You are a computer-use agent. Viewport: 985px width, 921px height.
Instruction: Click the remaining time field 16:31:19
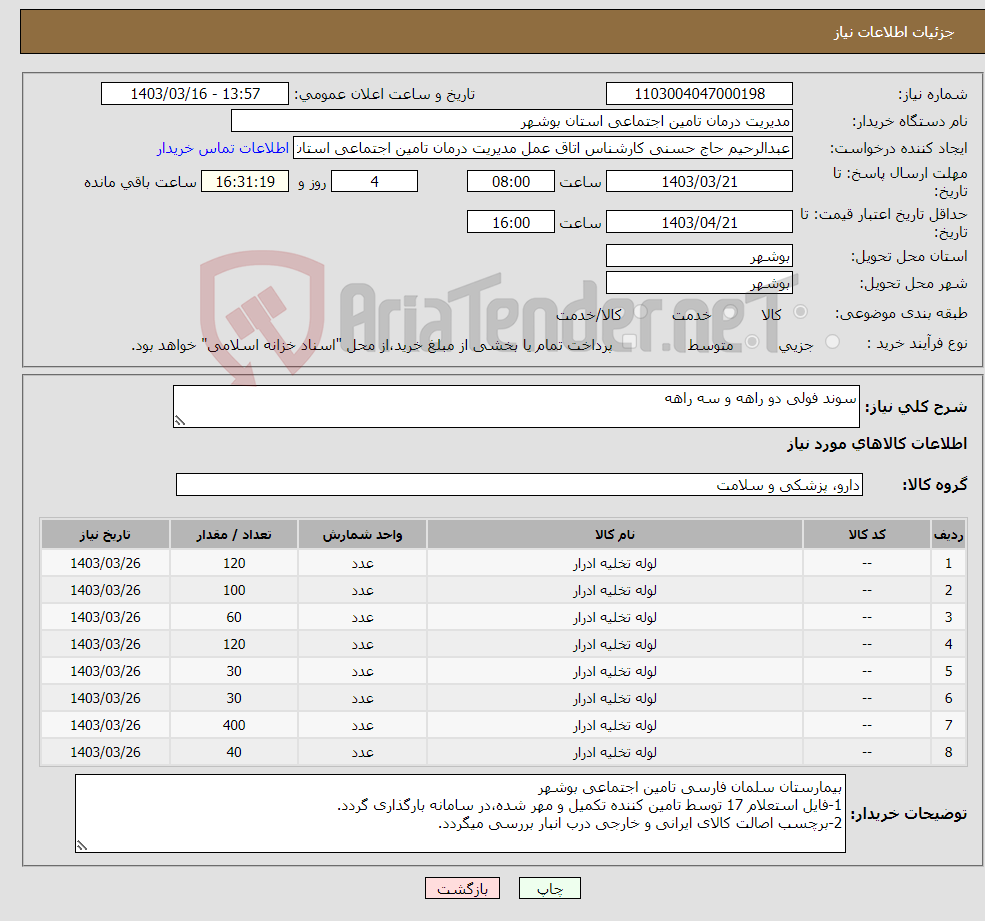245,182
